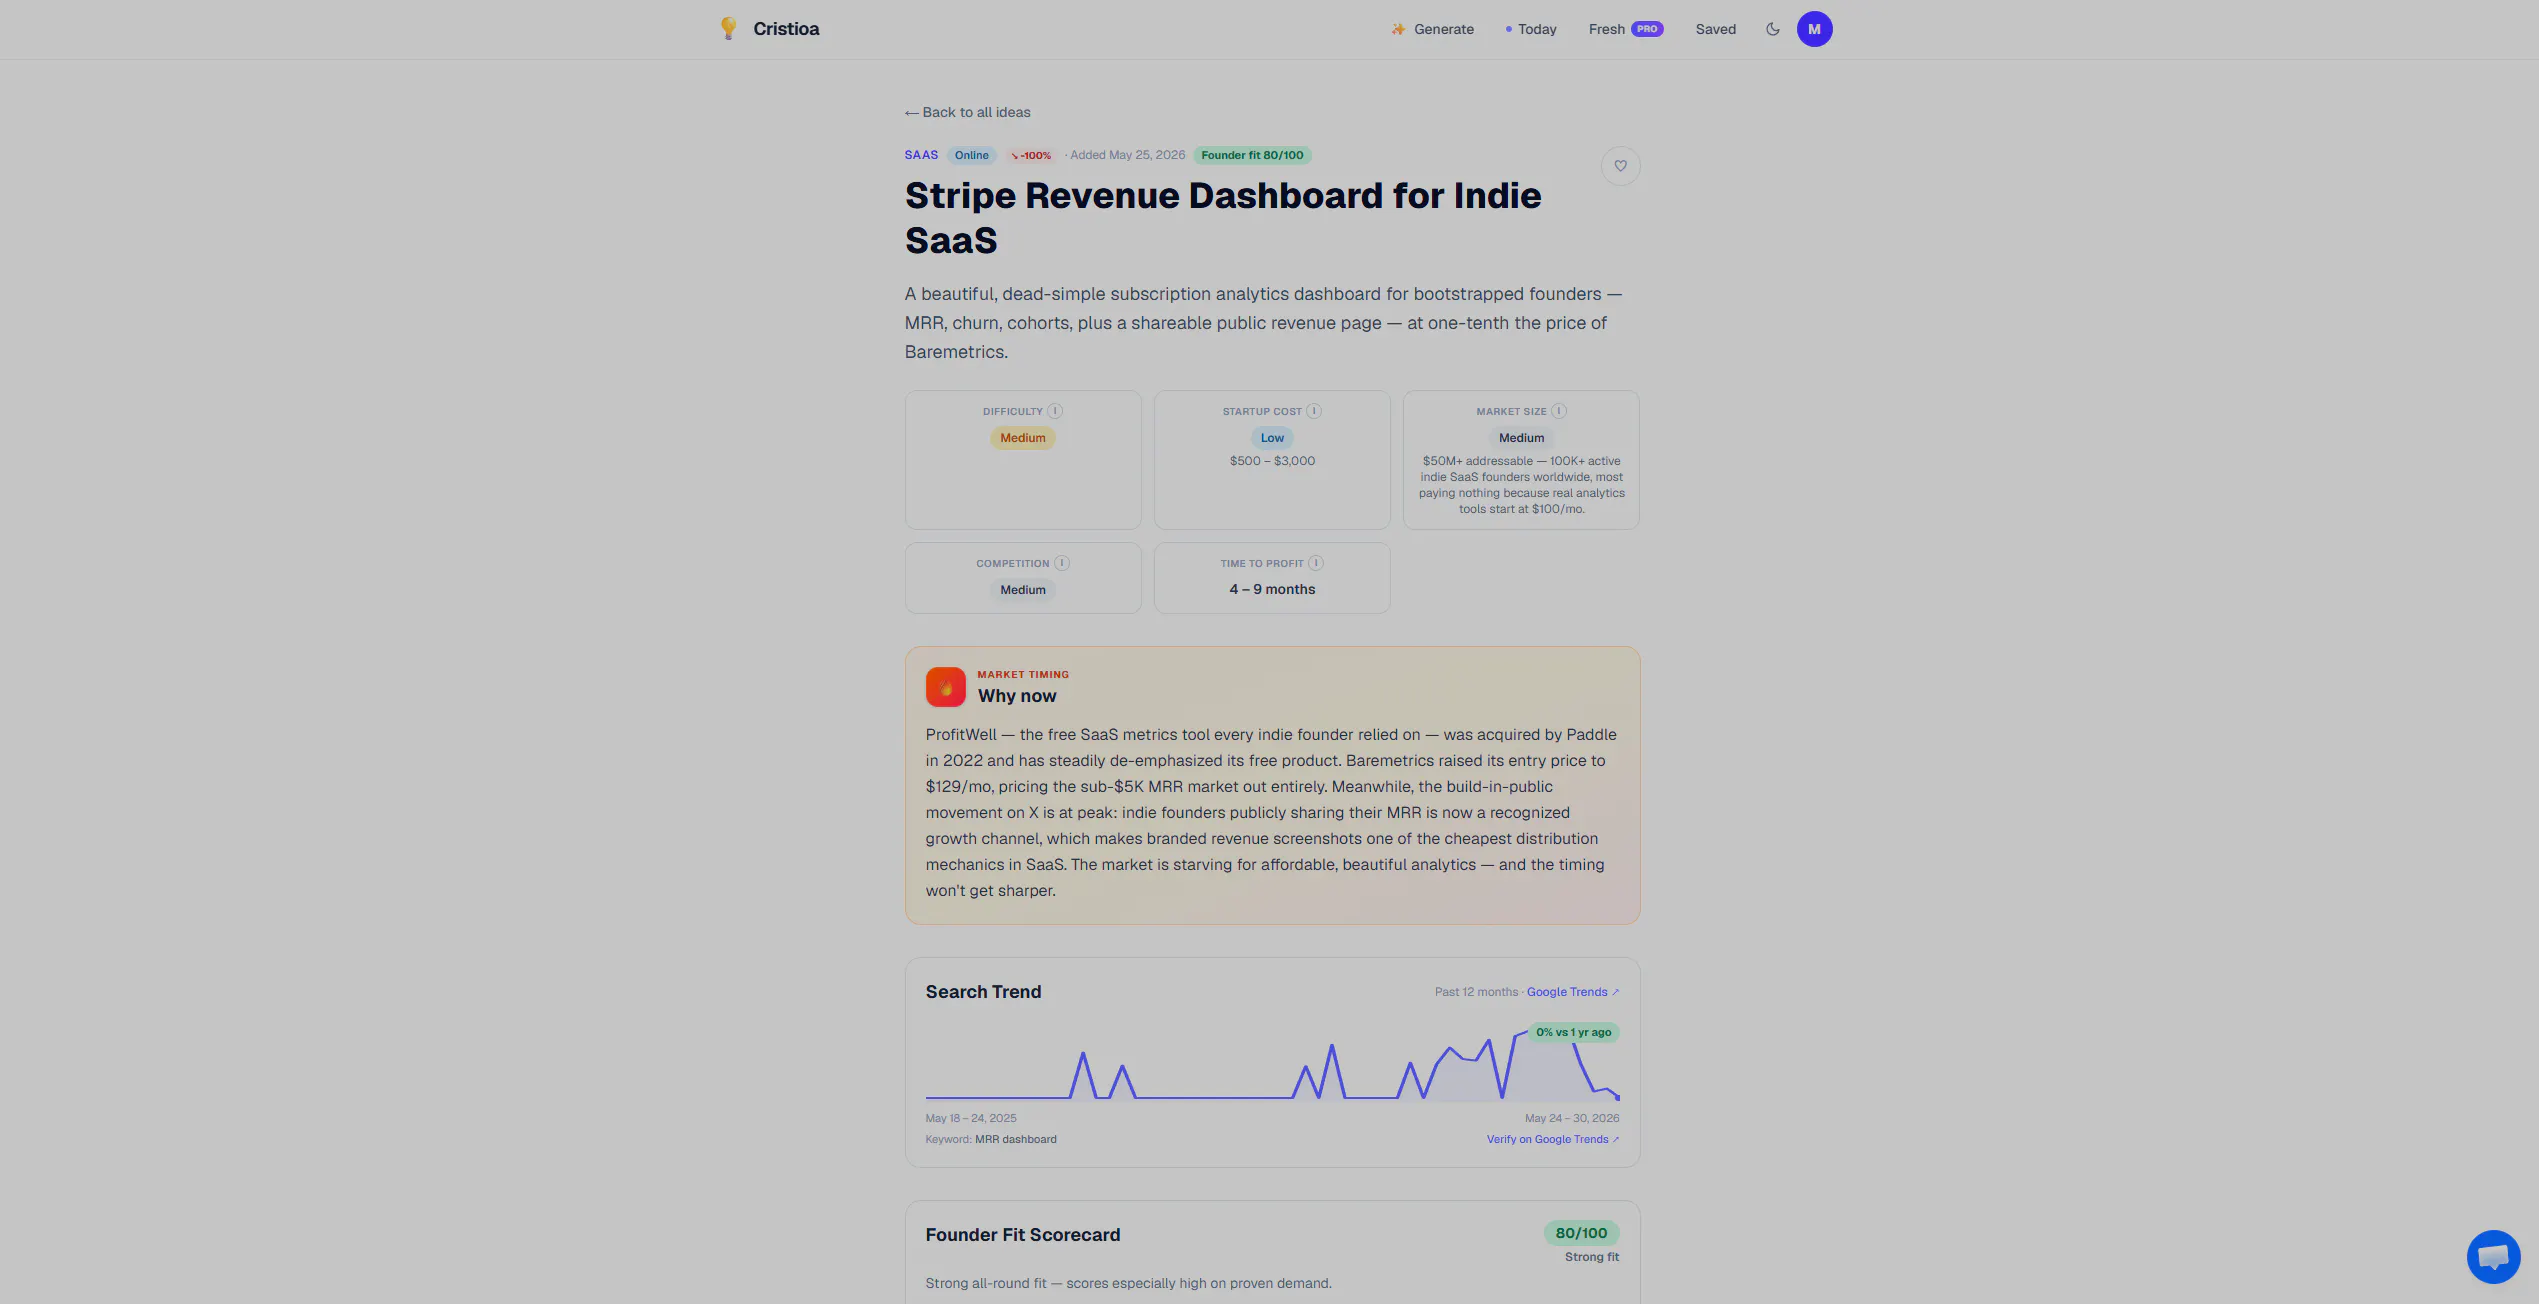
Task: Show info for Startup Cost metric
Action: (1314, 411)
